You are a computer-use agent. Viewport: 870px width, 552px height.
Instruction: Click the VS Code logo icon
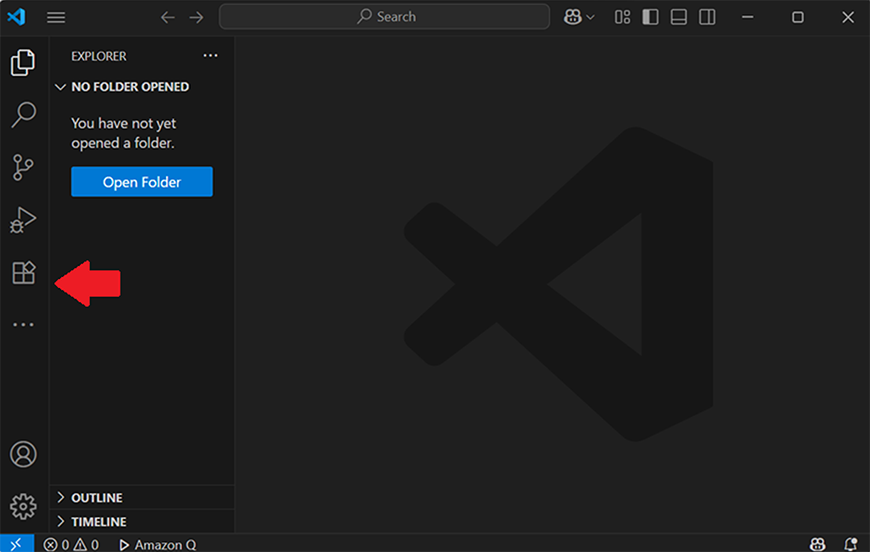pyautogui.click(x=16, y=17)
